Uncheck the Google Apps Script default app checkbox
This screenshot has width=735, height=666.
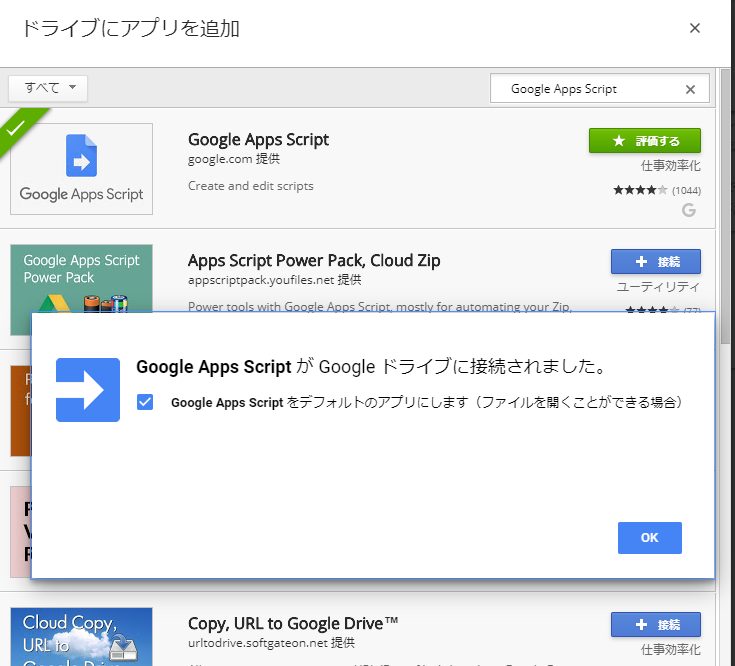(x=145, y=402)
